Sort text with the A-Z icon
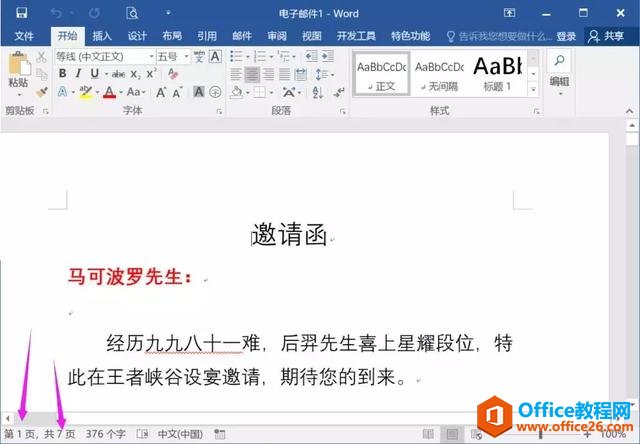Image resolution: width=640 pixels, height=444 pixels. click(x=318, y=92)
